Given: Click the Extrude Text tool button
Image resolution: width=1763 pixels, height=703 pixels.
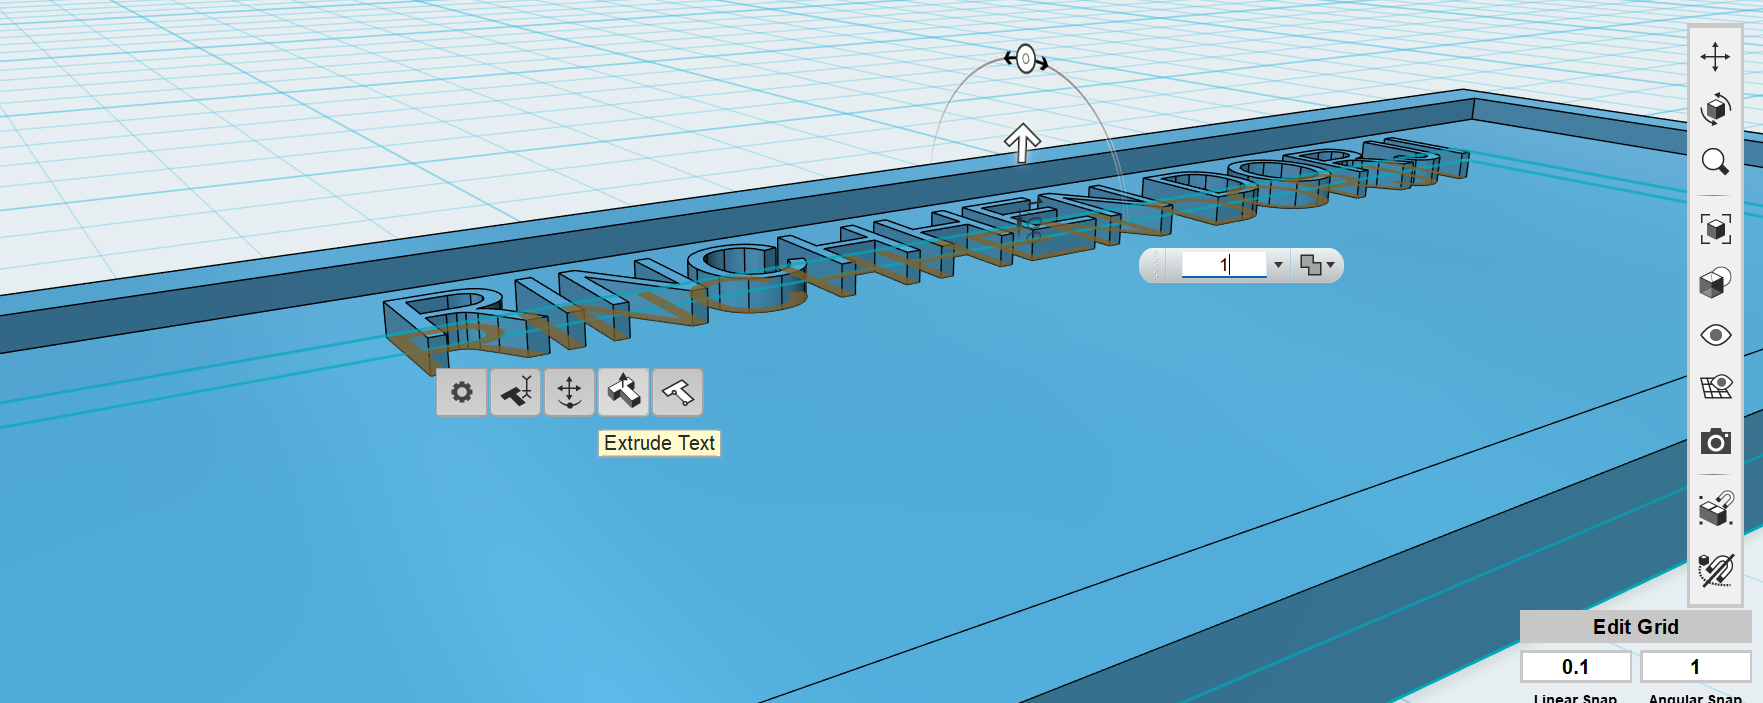Looking at the screenshot, I should (x=624, y=392).
